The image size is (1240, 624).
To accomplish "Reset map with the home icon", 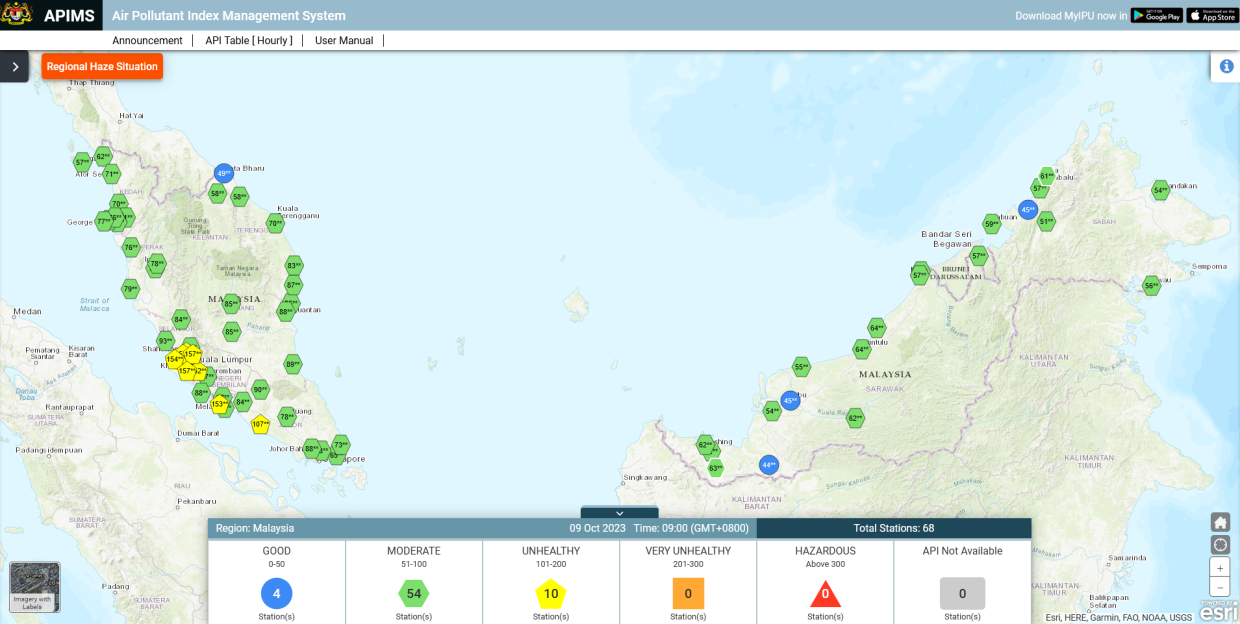I will 1220,522.
